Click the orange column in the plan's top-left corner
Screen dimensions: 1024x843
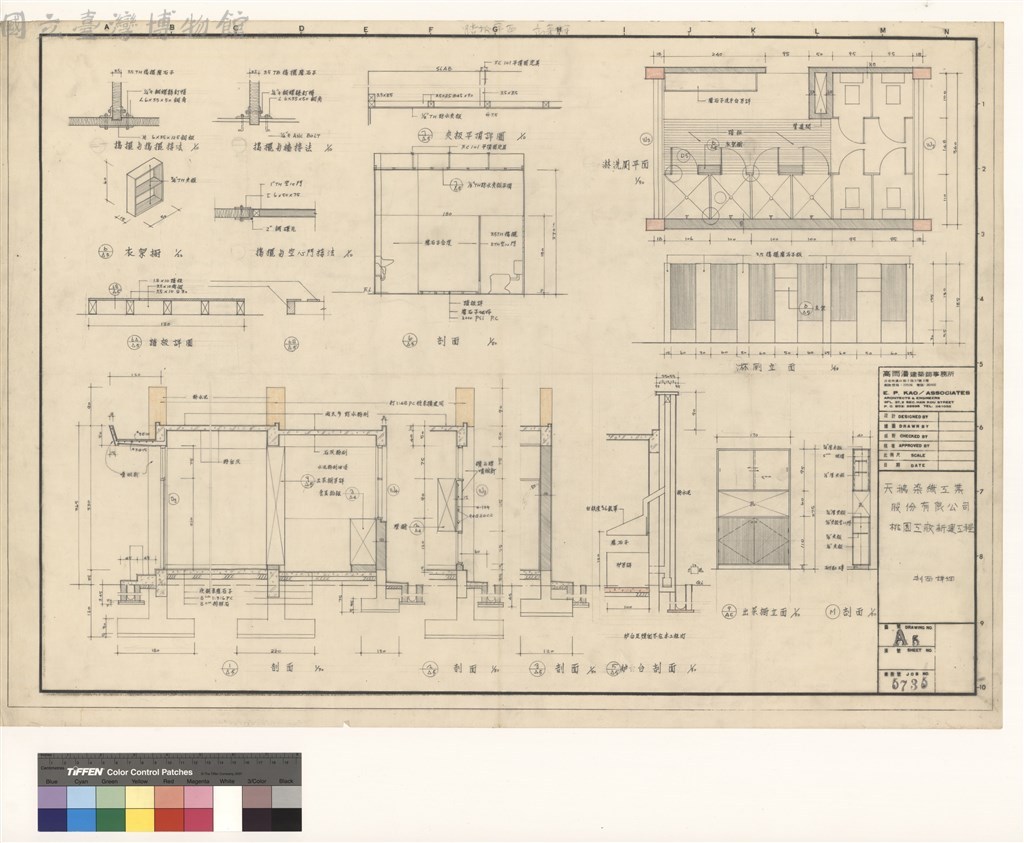(655, 73)
